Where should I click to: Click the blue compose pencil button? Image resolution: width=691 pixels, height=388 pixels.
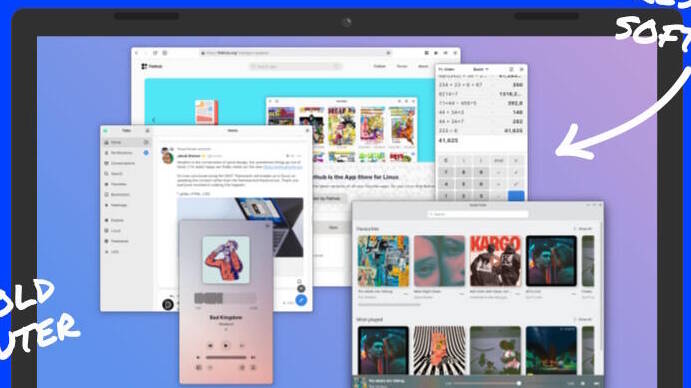pyautogui.click(x=301, y=300)
